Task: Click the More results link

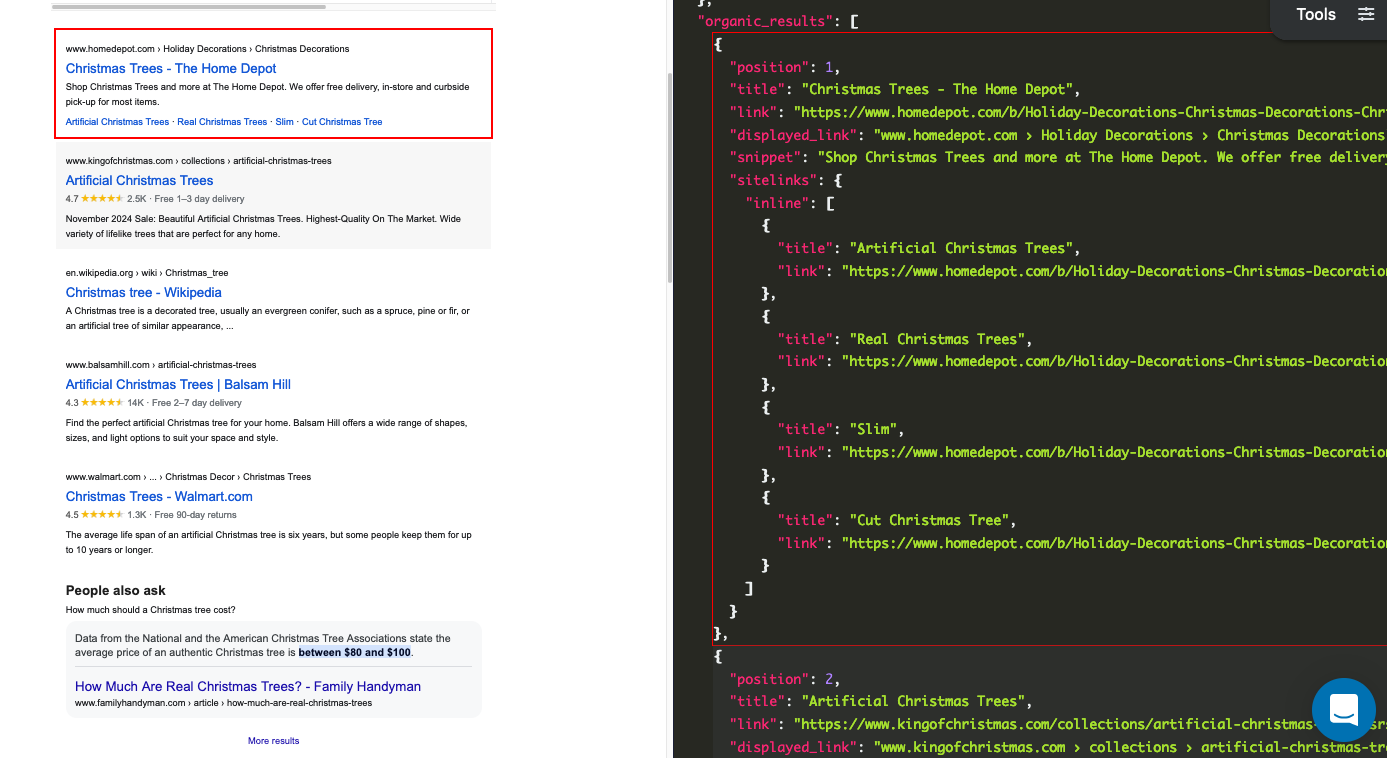Action: pos(274,741)
